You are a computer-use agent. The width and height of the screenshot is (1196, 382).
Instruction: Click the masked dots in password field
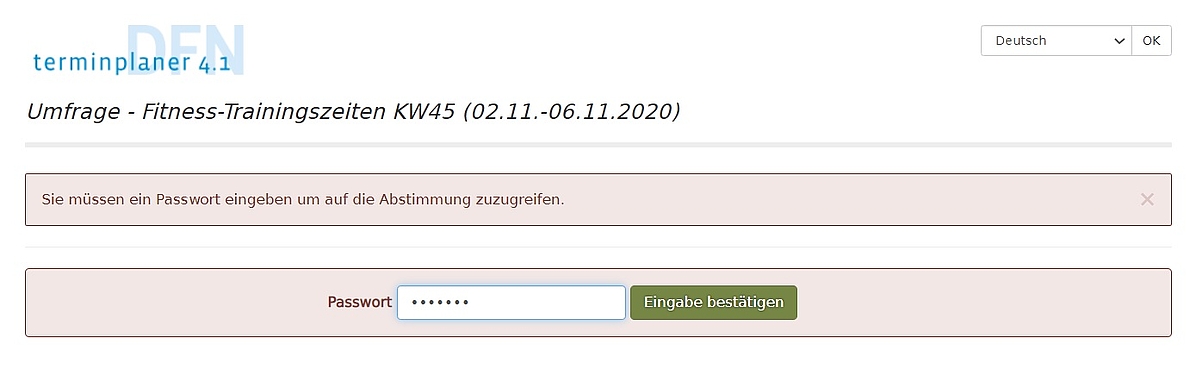click(x=439, y=303)
